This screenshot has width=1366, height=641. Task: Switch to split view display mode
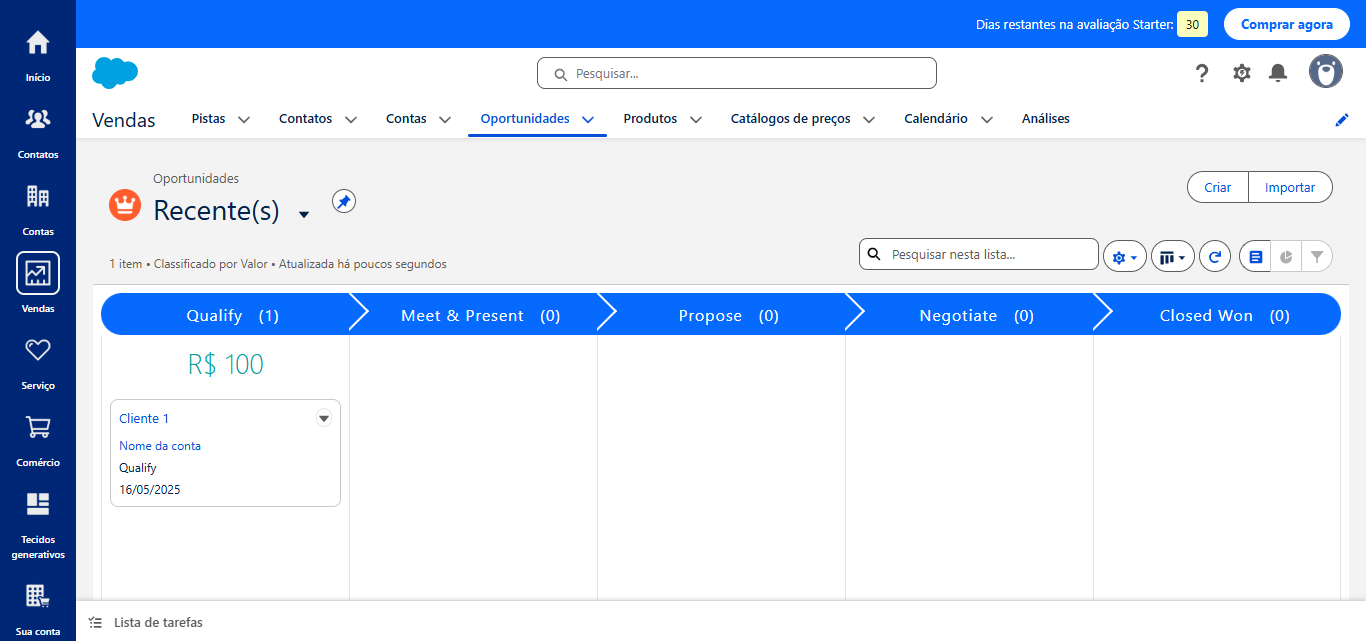[x=1255, y=256]
